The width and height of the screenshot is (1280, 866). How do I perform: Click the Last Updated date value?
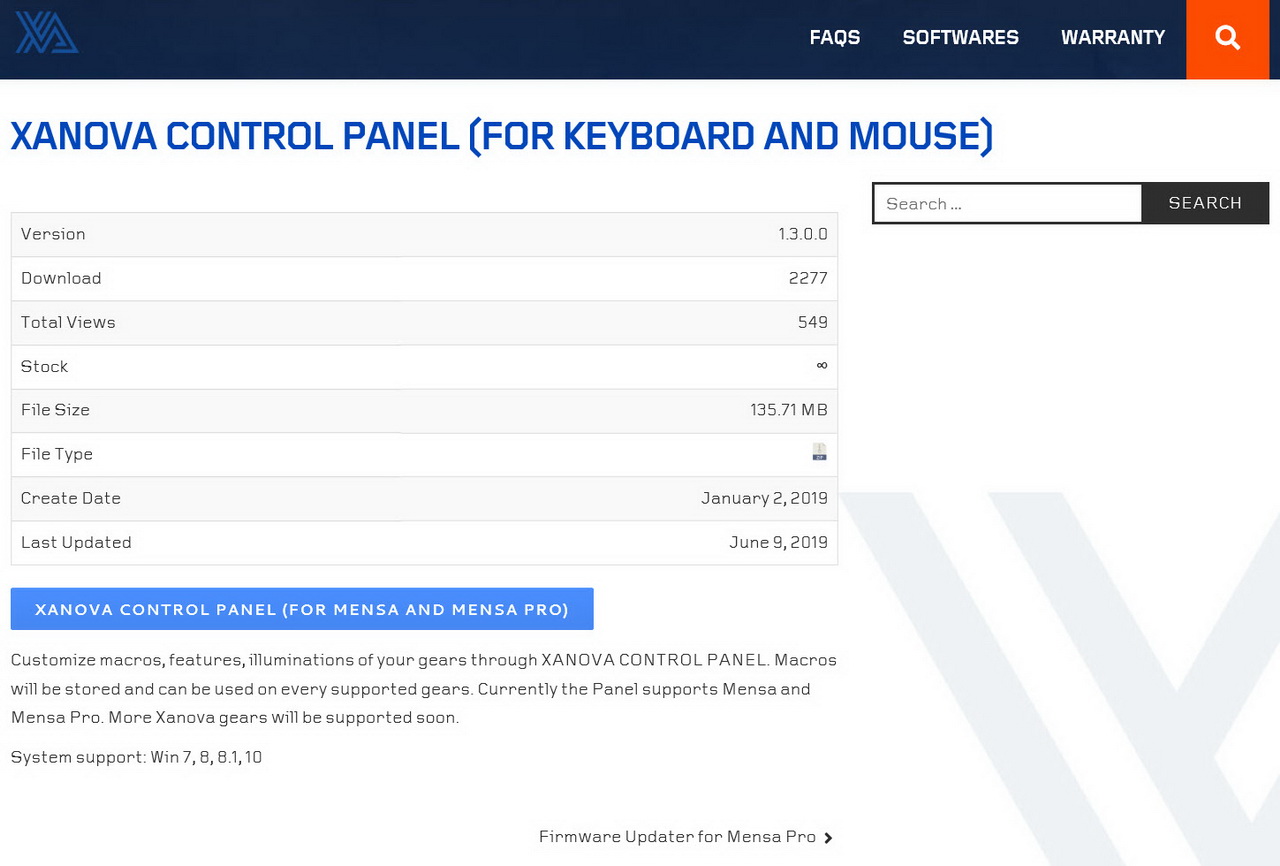tap(778, 542)
